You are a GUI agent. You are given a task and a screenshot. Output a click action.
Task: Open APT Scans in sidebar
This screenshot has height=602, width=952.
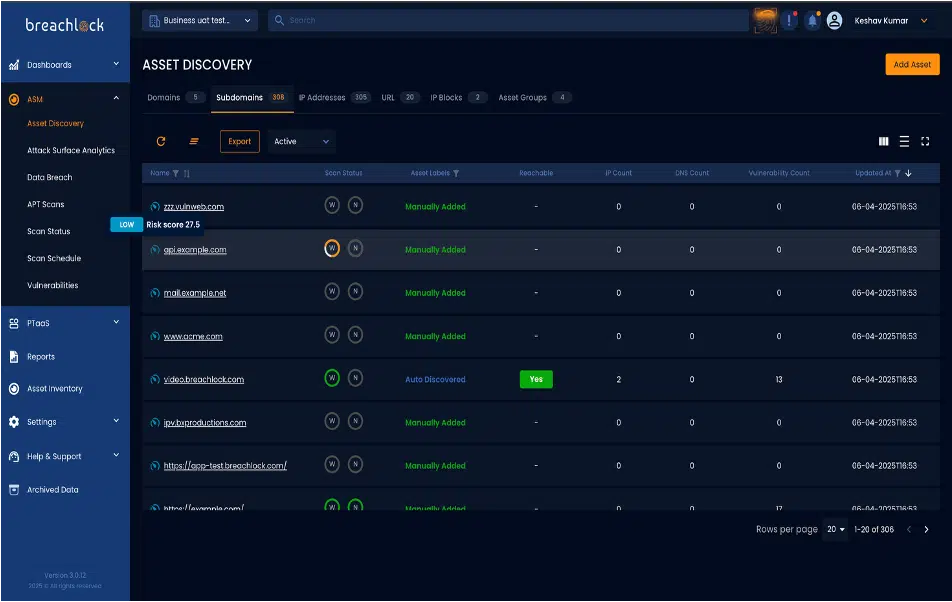[x=46, y=205]
